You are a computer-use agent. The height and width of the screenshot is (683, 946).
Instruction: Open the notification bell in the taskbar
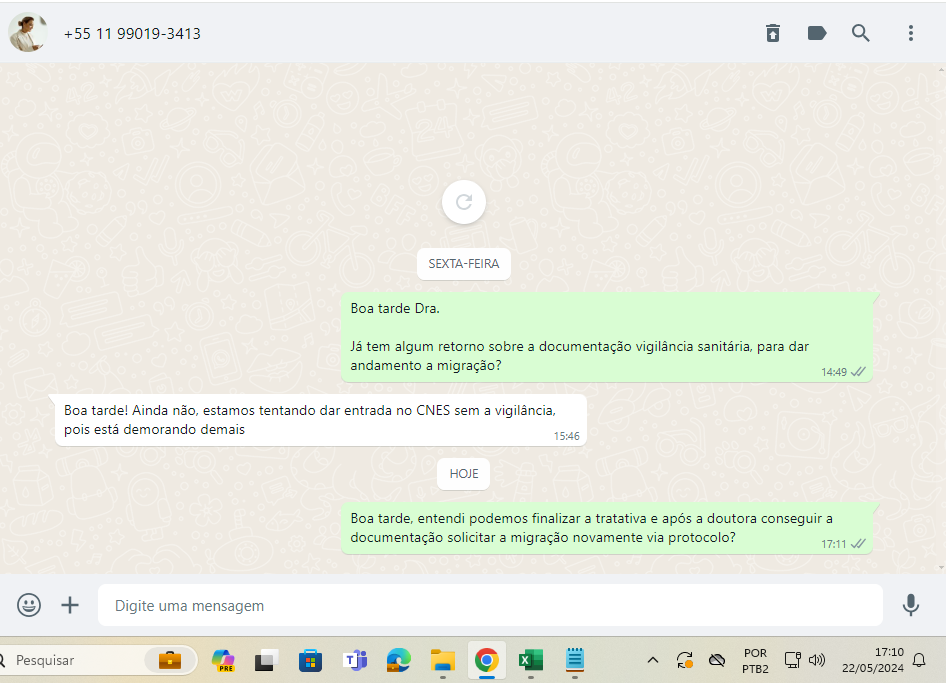[x=919, y=660]
